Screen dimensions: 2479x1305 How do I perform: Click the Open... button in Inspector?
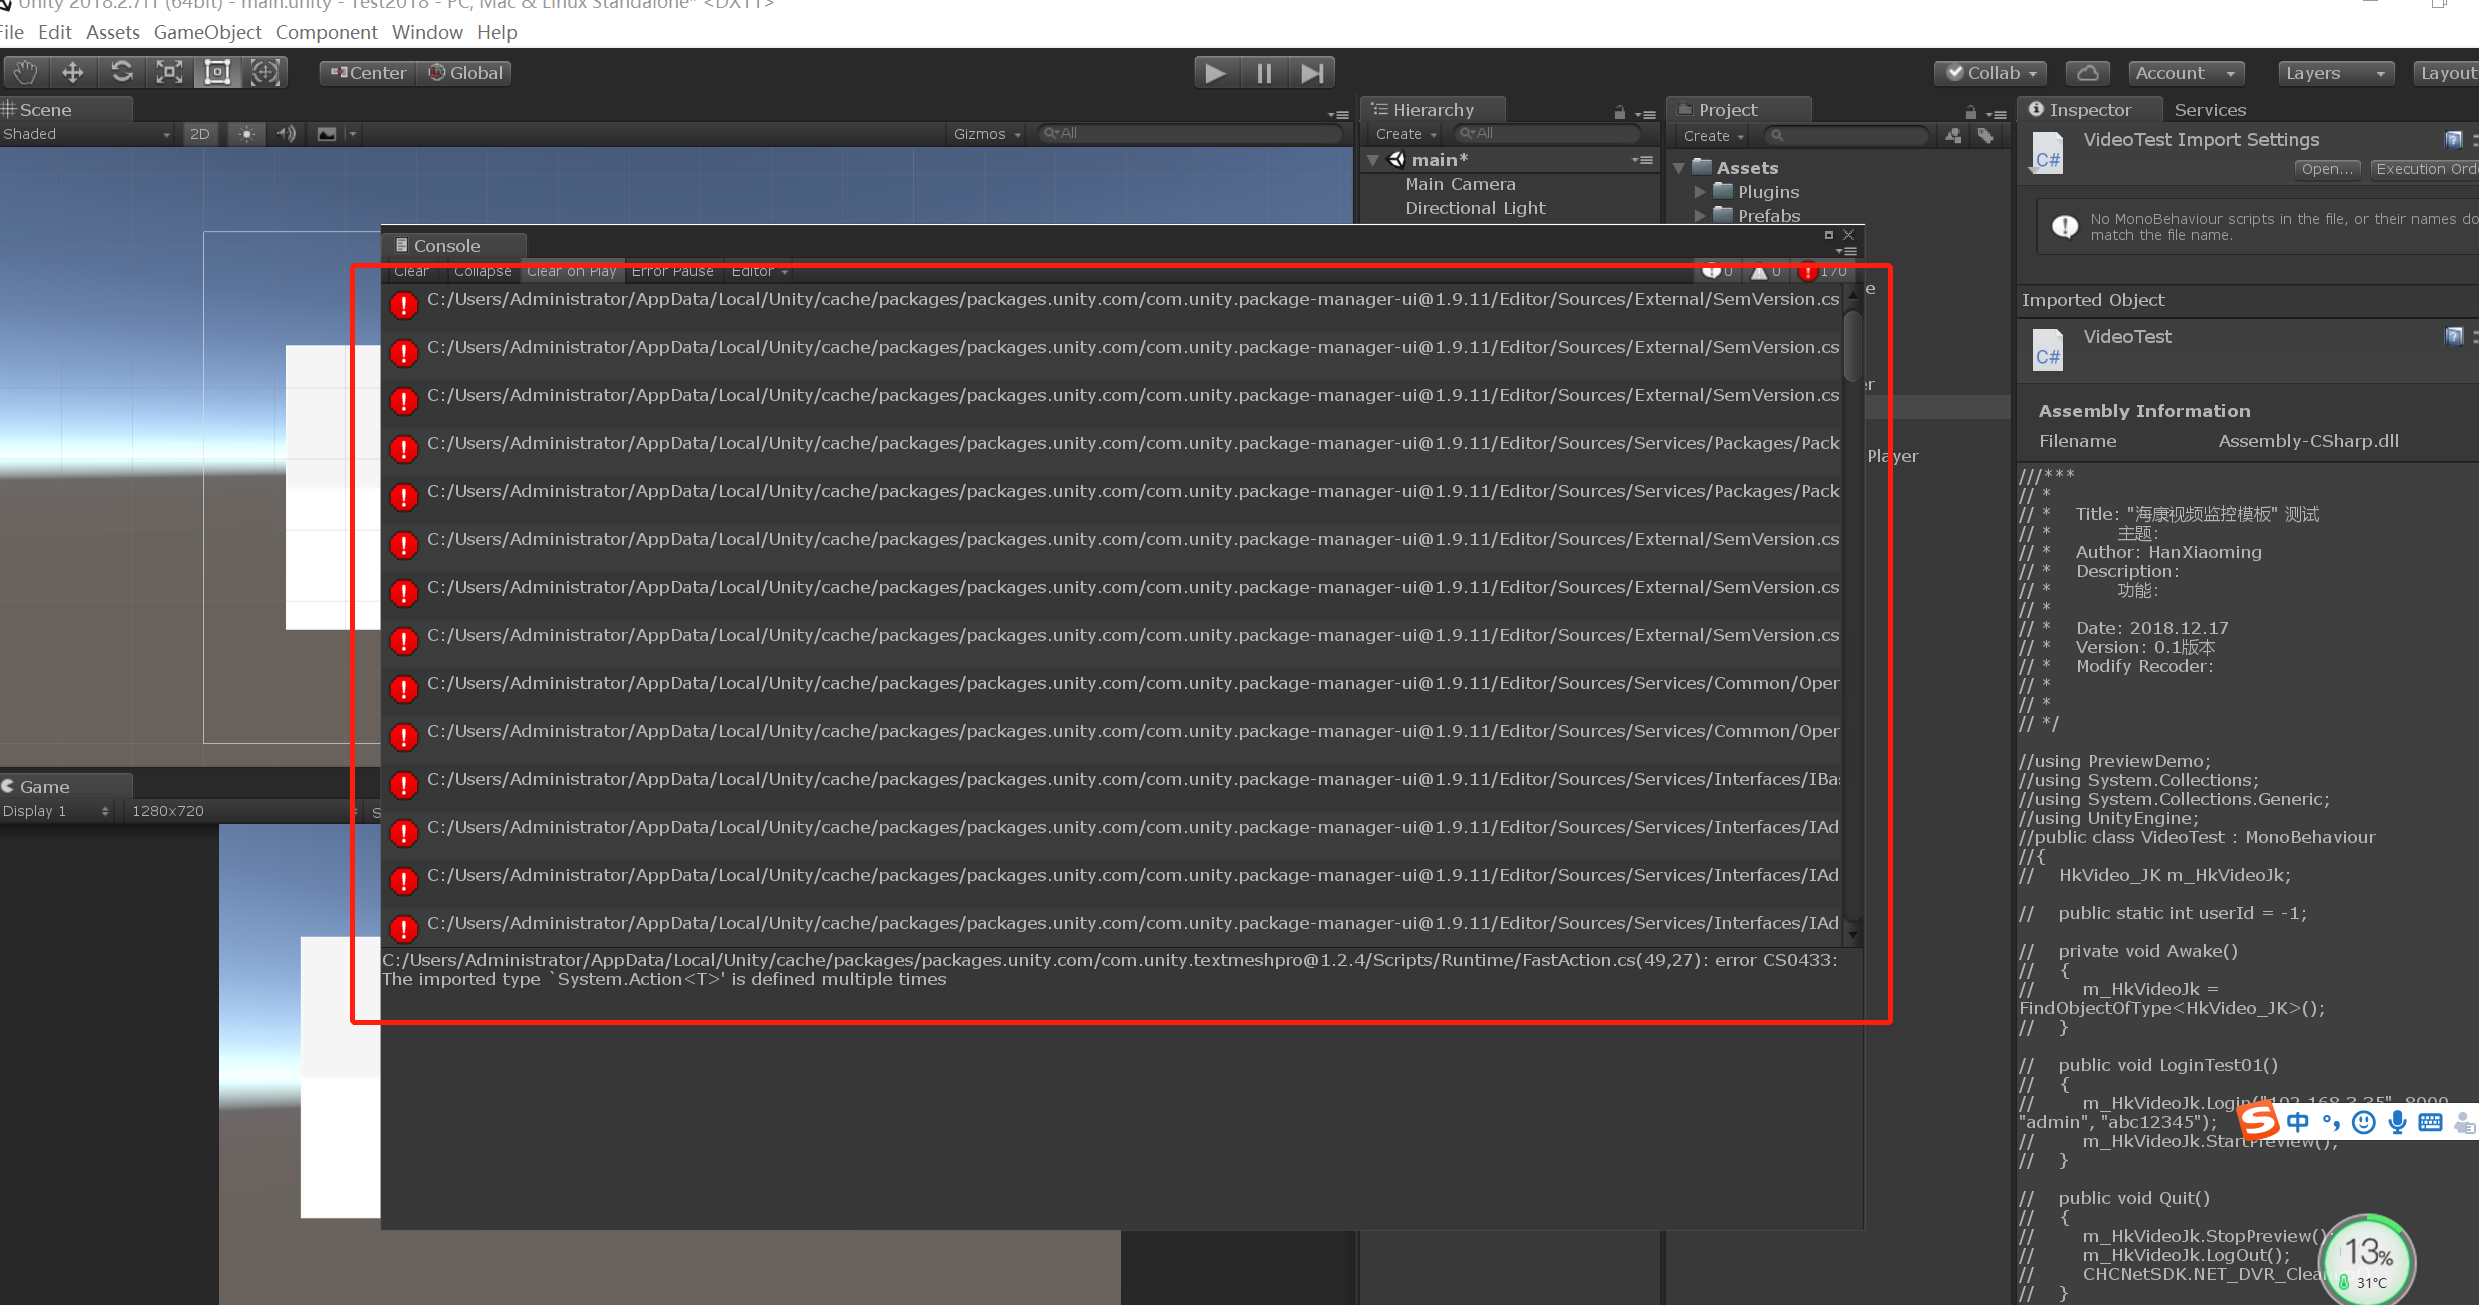[2327, 169]
